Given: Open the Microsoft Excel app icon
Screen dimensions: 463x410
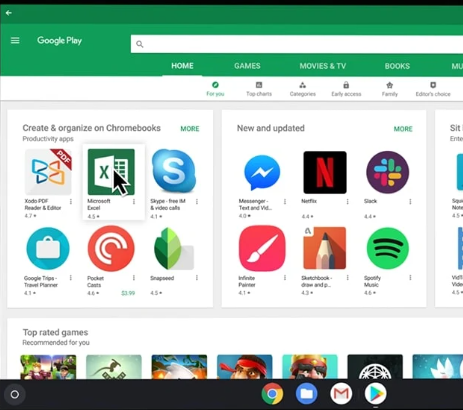Looking at the screenshot, I should pos(111,172).
